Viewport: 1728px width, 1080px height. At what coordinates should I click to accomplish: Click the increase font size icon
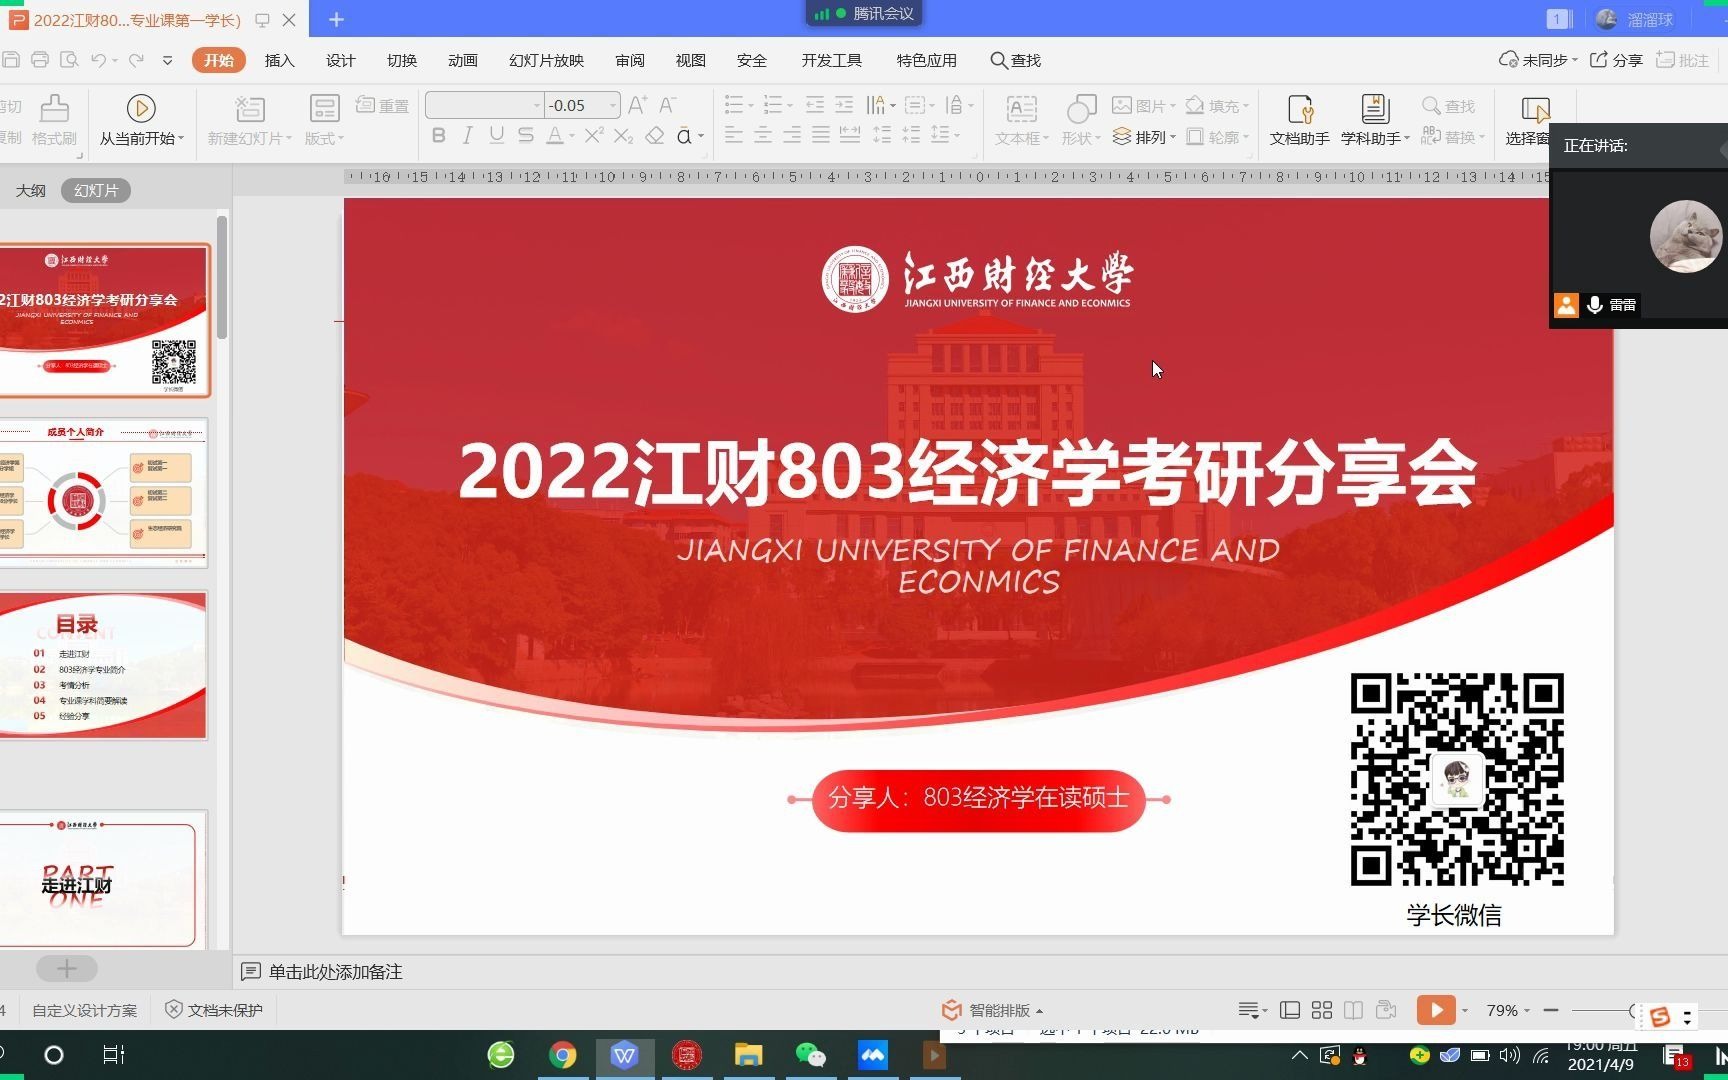click(638, 104)
